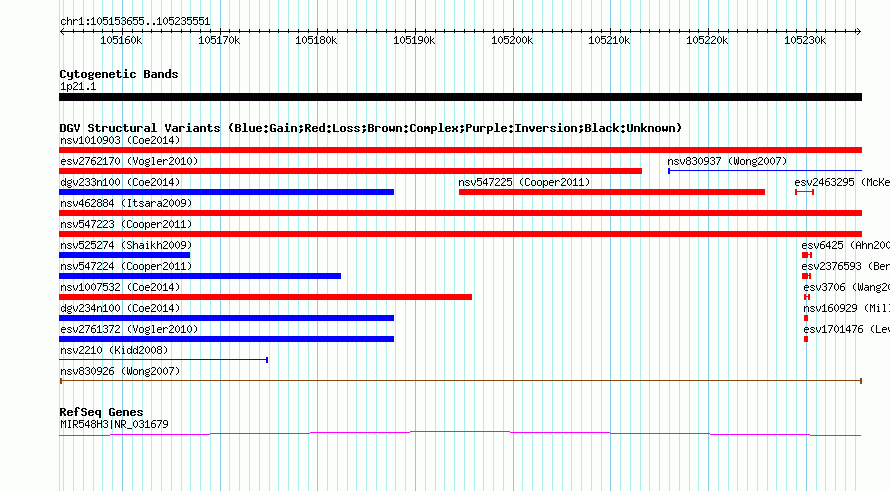Click the thin blue nsv830937 gain line
890x491 pixels.
tap(765, 170)
